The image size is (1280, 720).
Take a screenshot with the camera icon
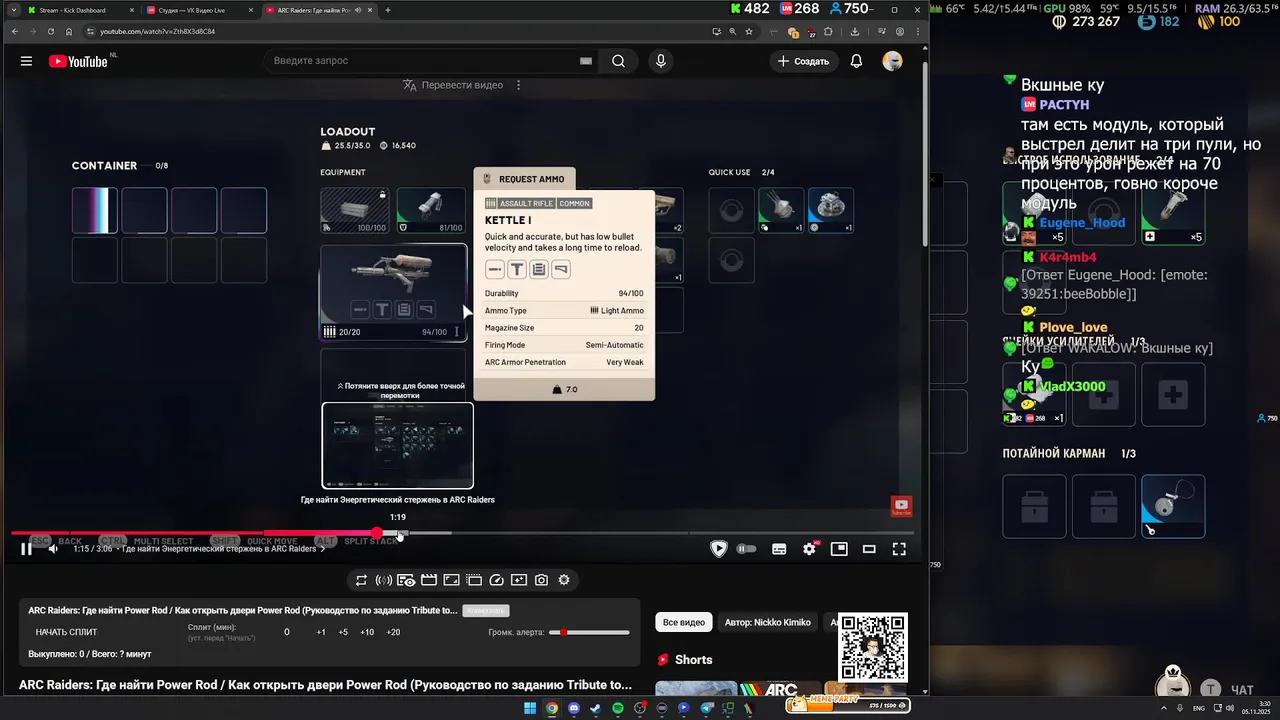click(541, 580)
